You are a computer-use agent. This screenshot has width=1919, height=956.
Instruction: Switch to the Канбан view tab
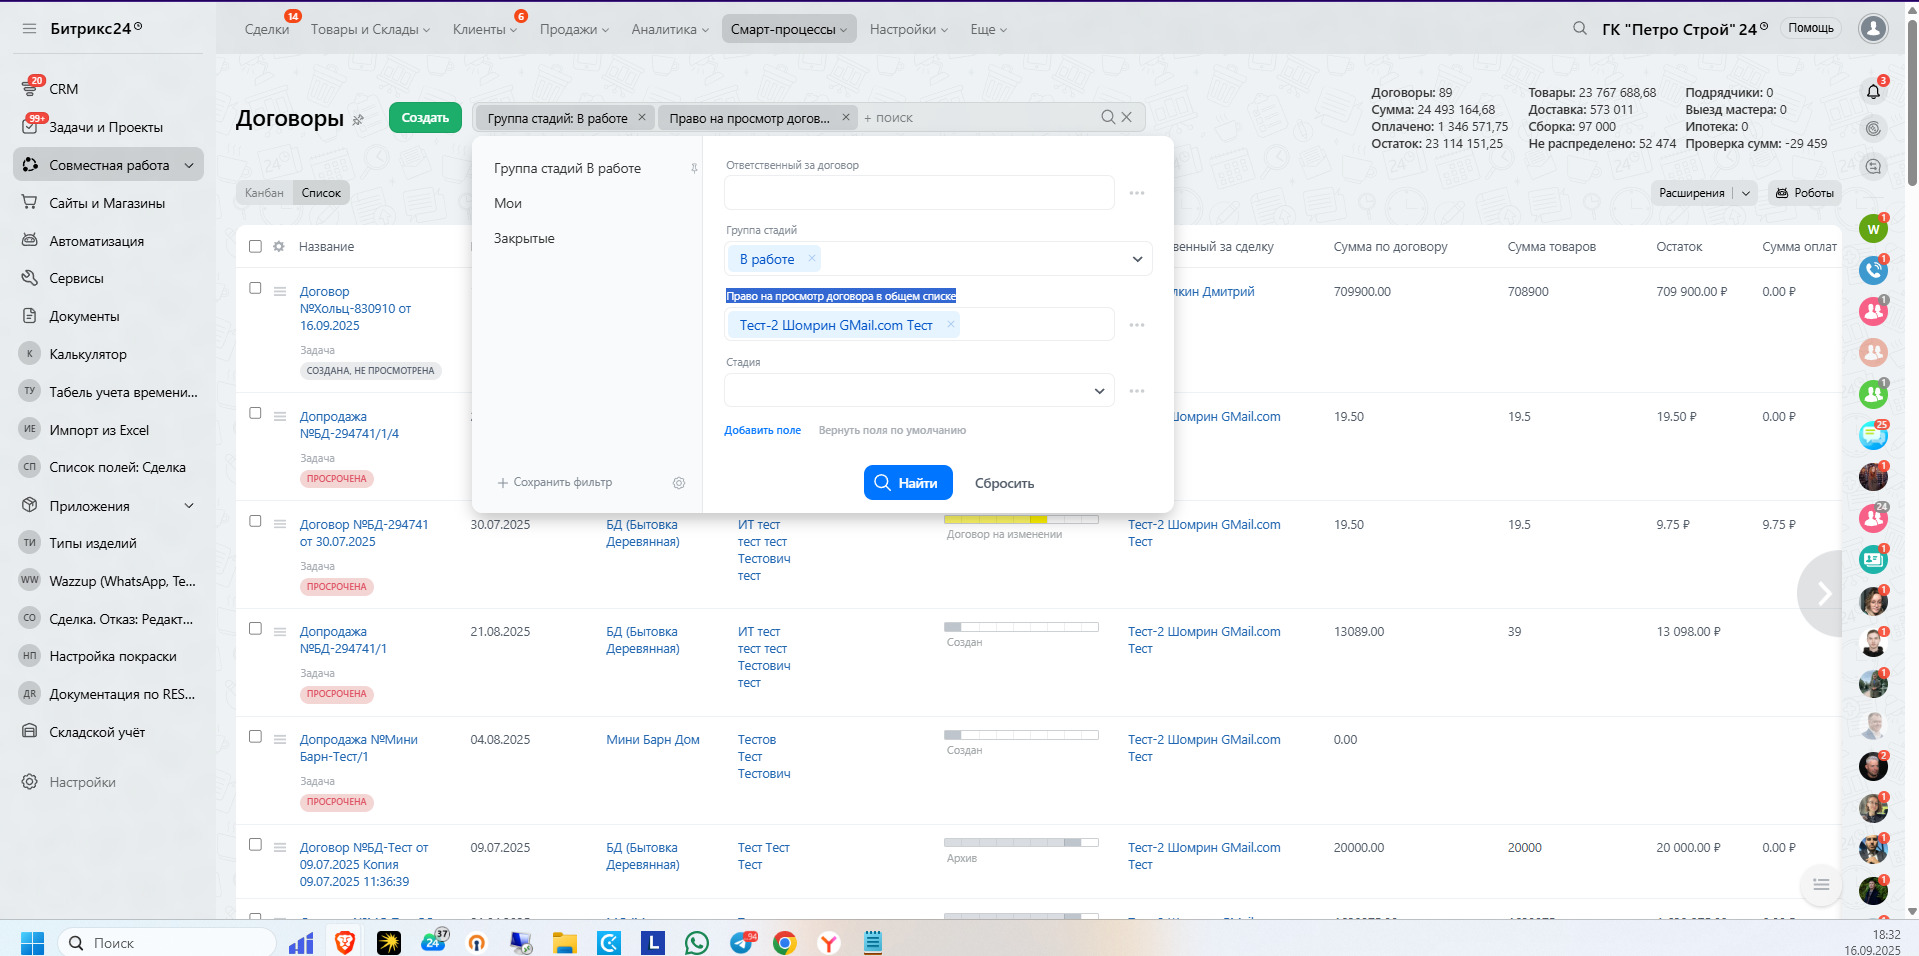click(264, 193)
